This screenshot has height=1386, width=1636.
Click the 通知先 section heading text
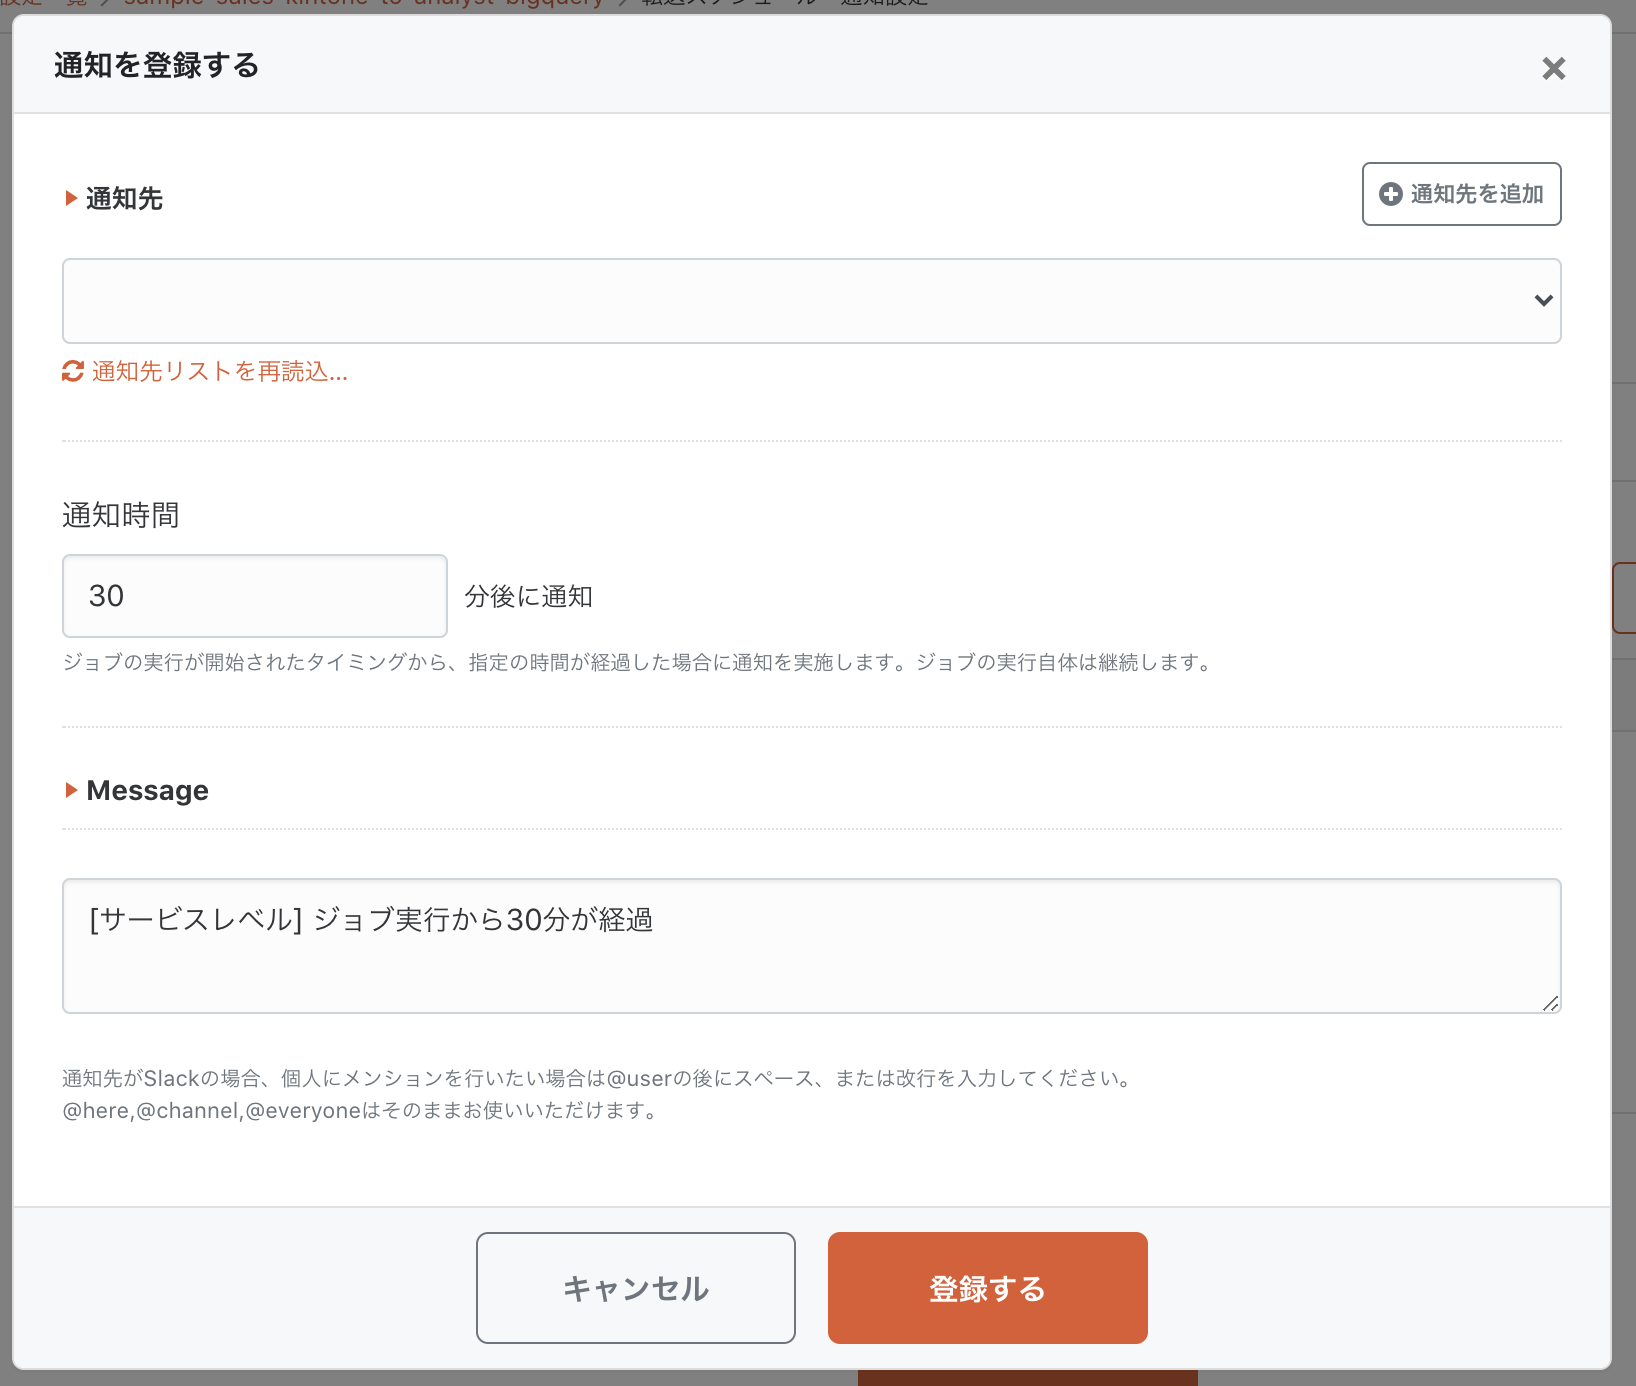(124, 198)
